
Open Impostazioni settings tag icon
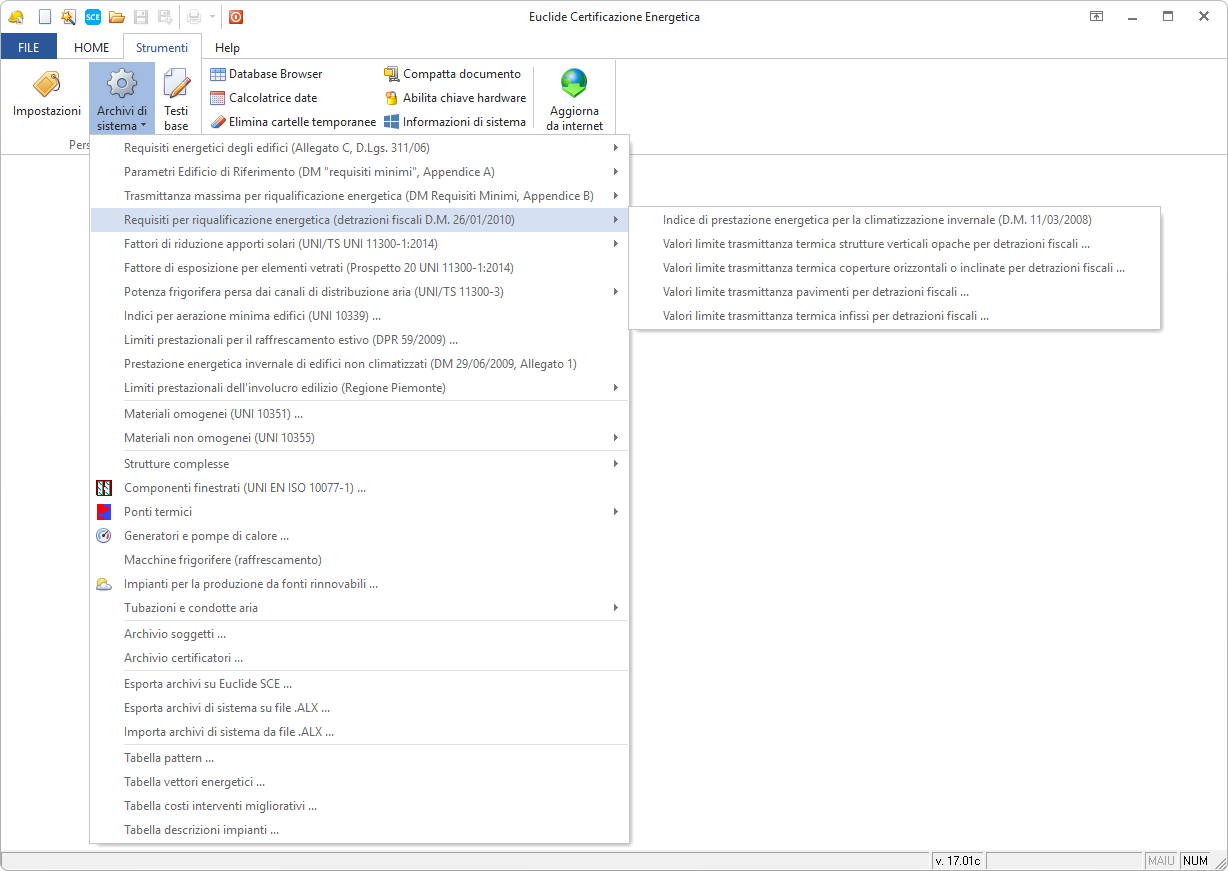(46, 86)
